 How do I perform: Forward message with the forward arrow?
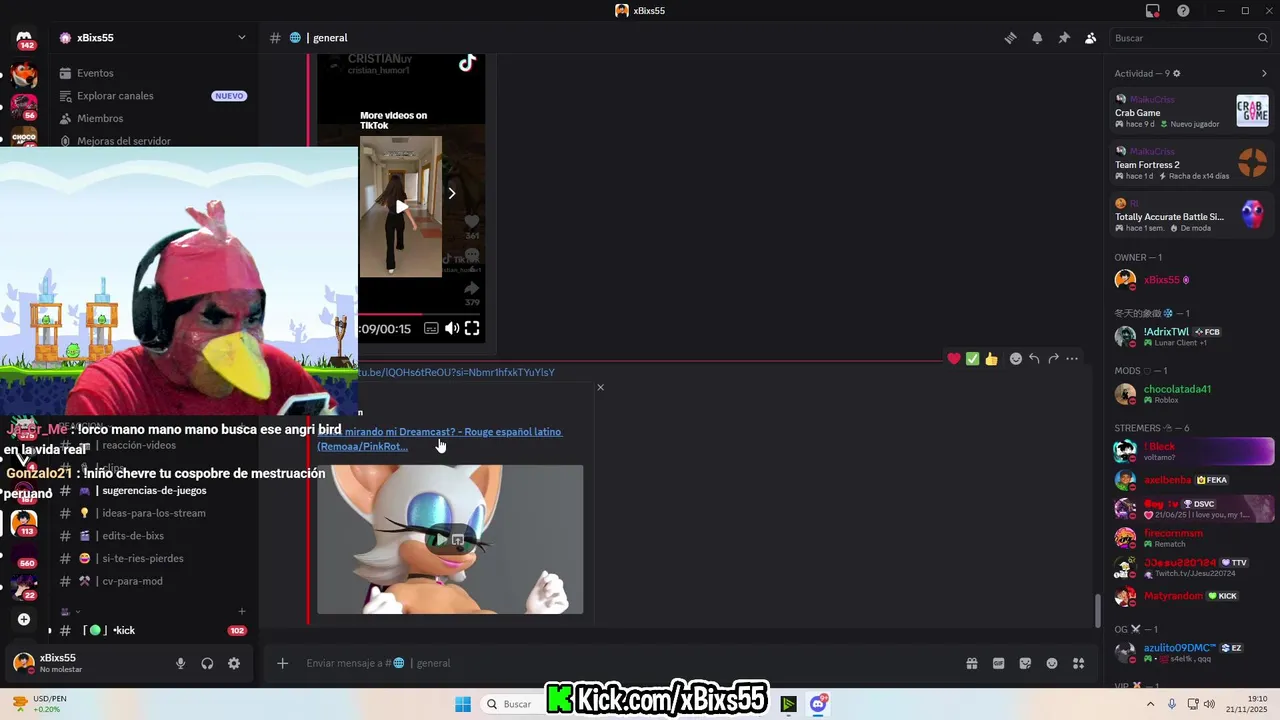1053,359
